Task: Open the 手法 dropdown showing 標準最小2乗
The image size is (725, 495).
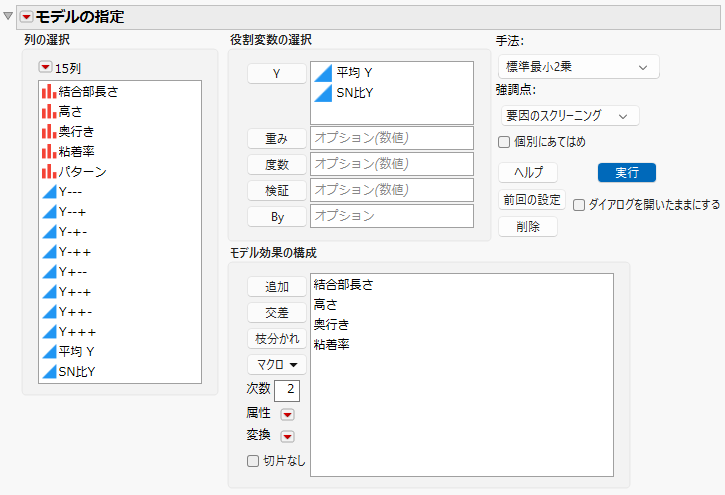Action: coord(578,67)
